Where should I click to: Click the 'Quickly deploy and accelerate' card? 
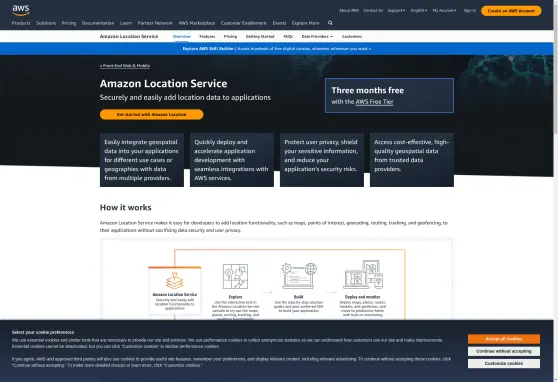232,160
